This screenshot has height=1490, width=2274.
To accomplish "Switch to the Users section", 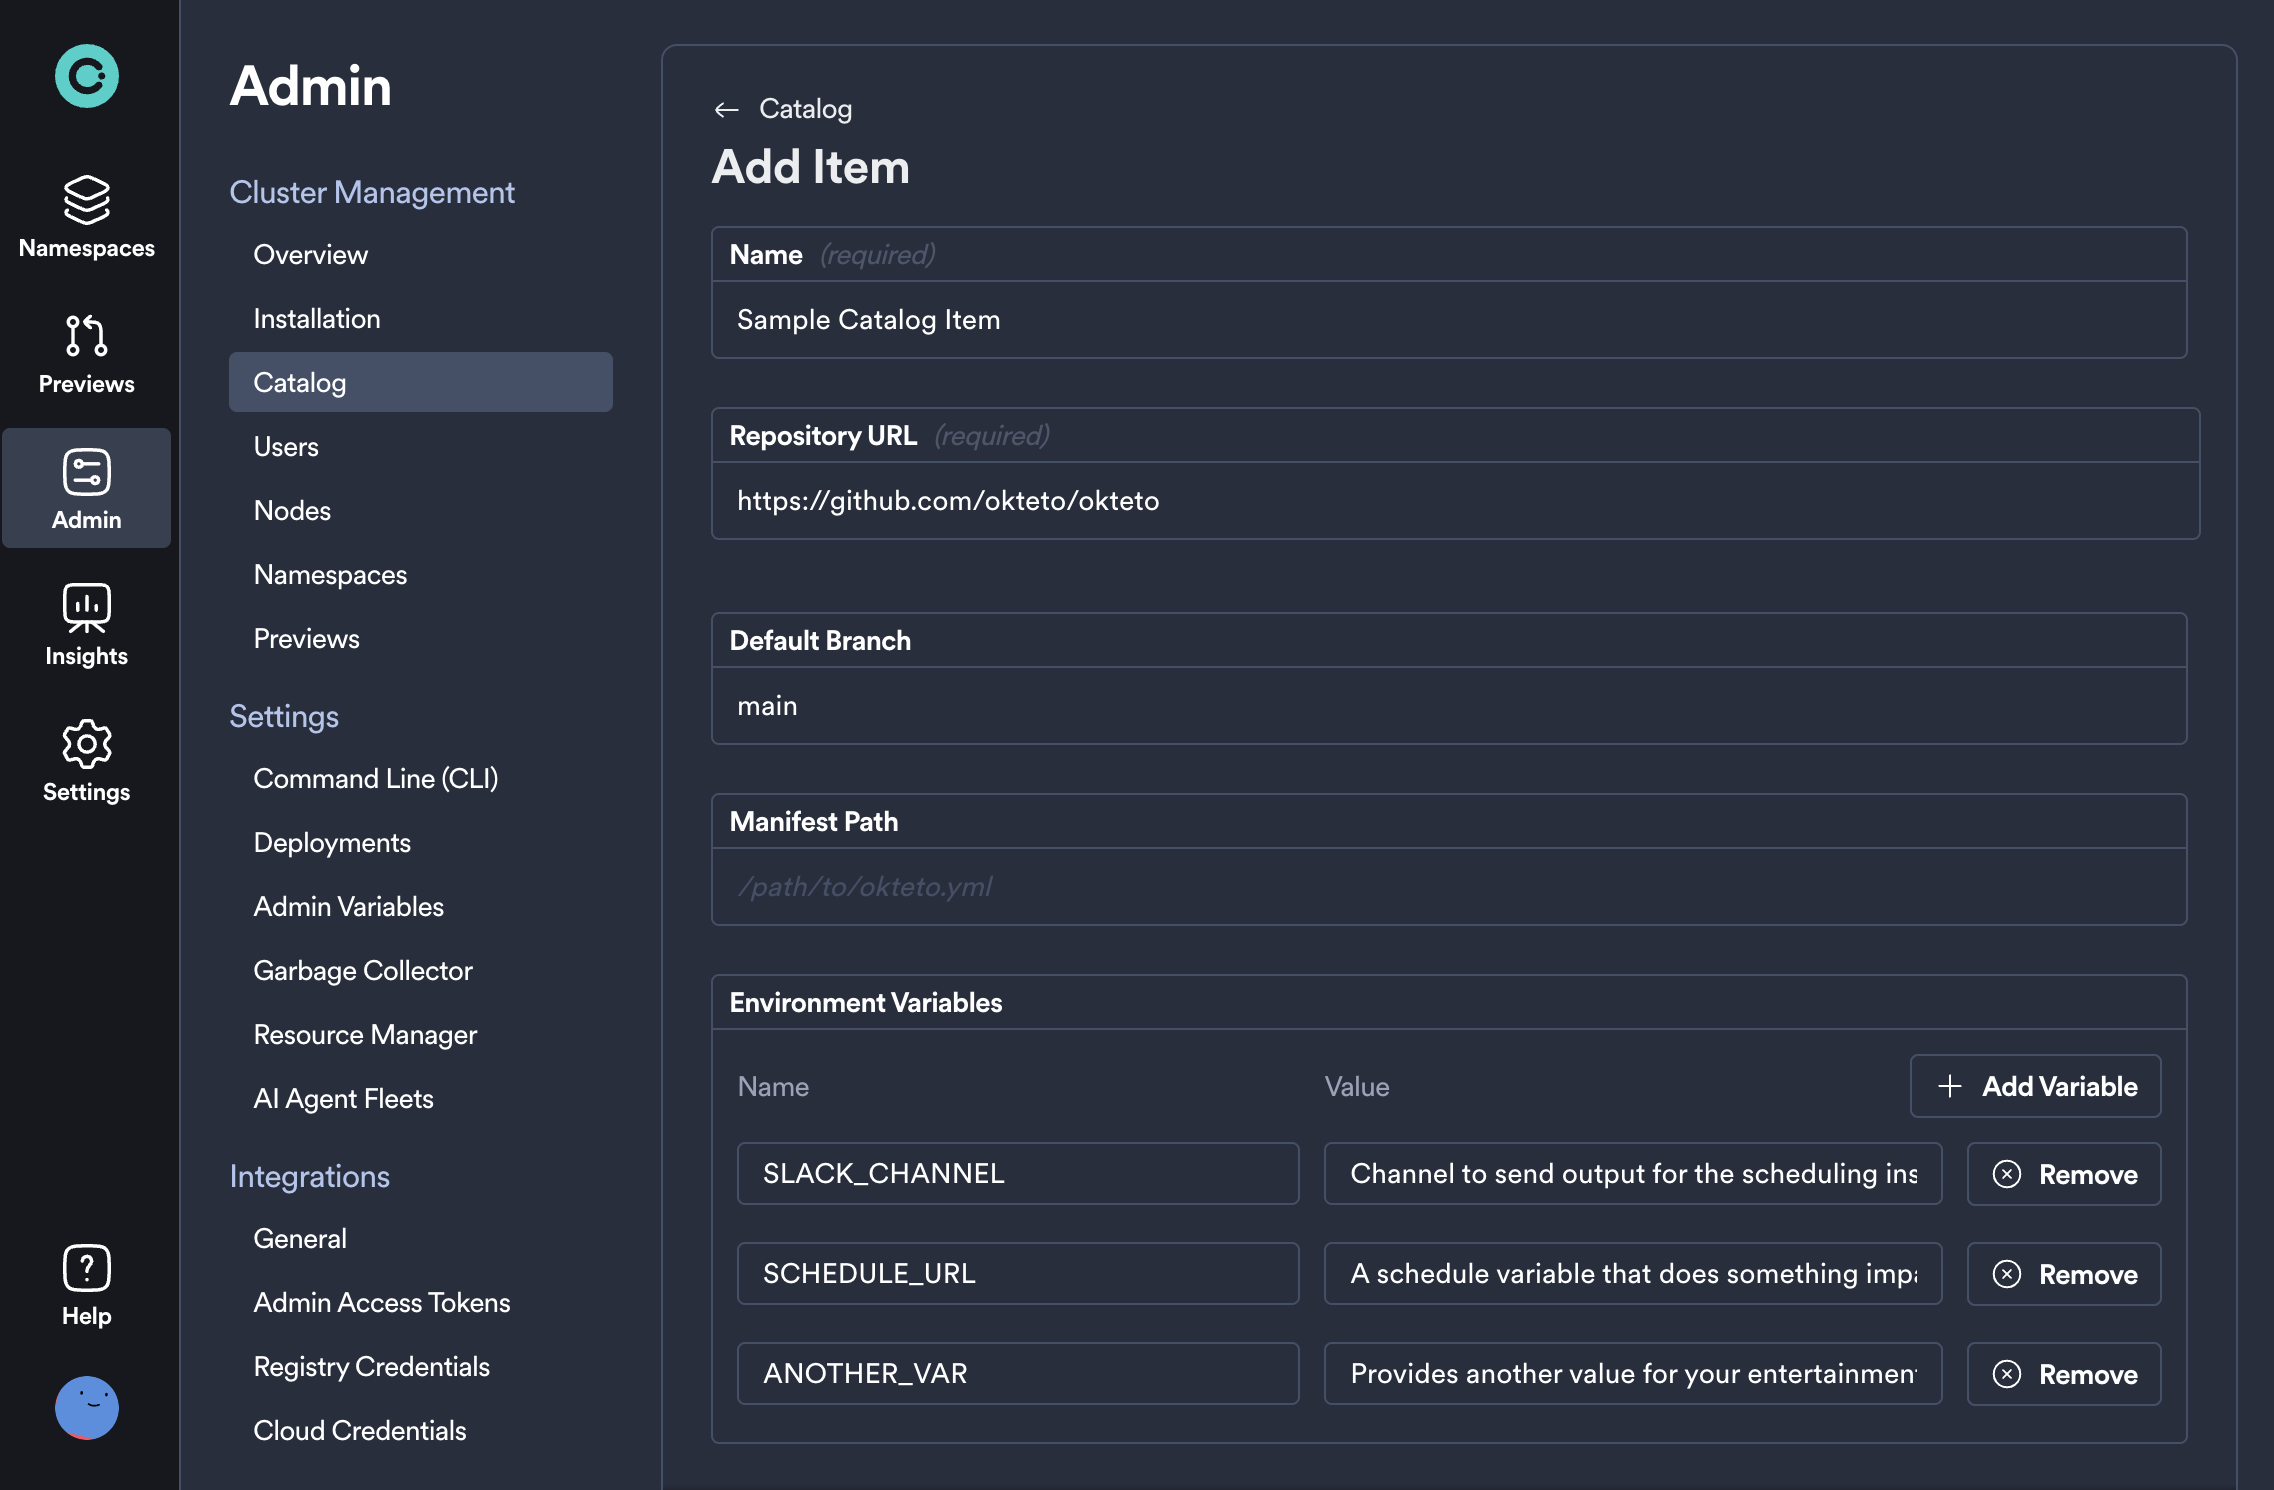I will (x=287, y=446).
